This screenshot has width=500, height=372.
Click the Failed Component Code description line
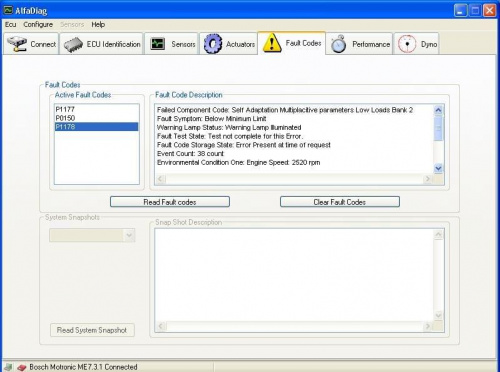tap(285, 110)
